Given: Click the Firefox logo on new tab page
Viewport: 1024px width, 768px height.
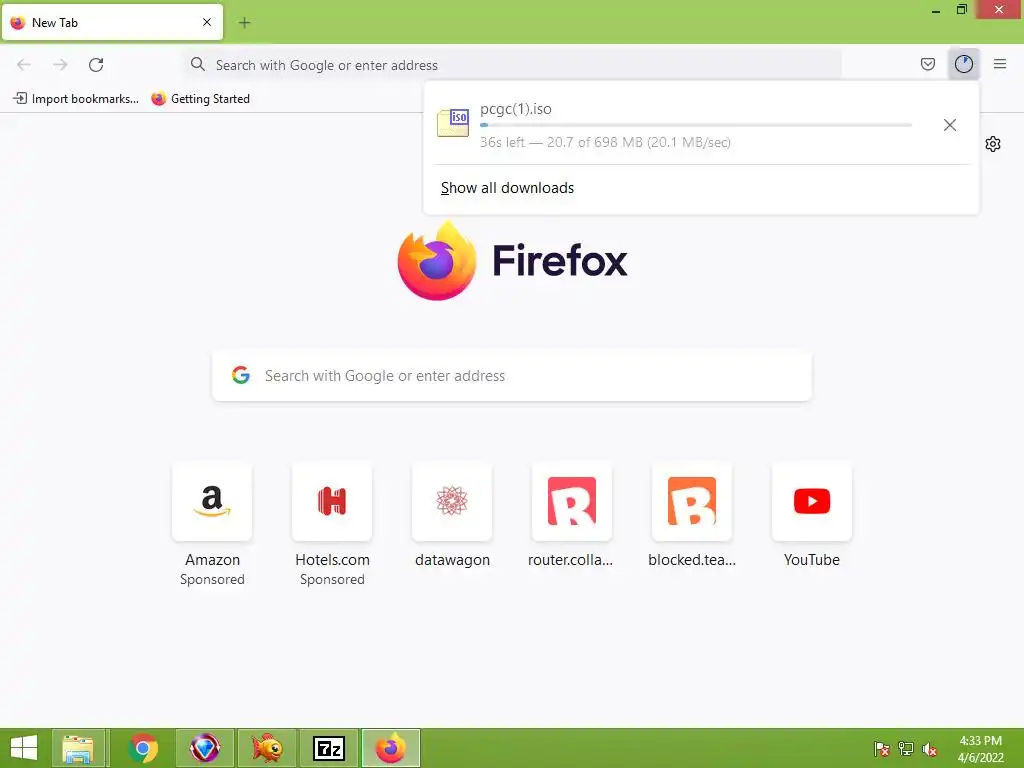Looking at the screenshot, I should [513, 261].
